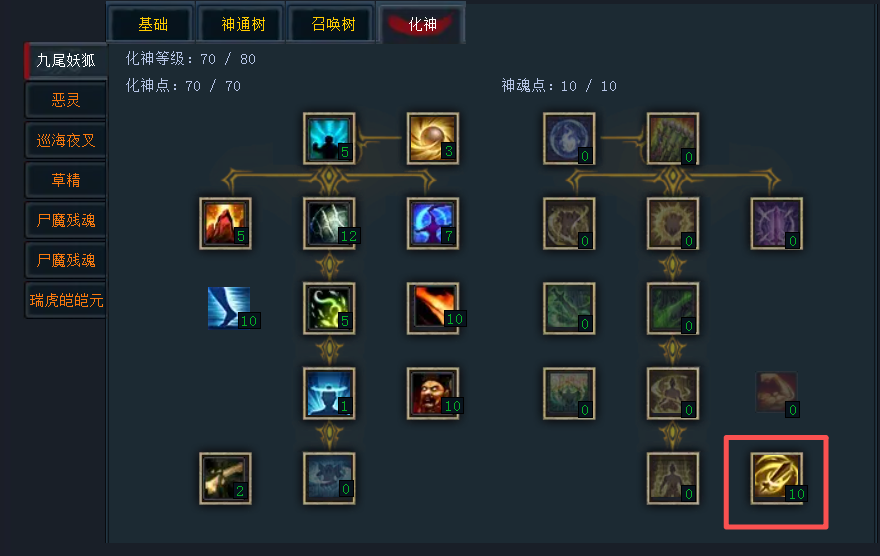Select the sword skill icon level 2

pyautogui.click(x=225, y=478)
